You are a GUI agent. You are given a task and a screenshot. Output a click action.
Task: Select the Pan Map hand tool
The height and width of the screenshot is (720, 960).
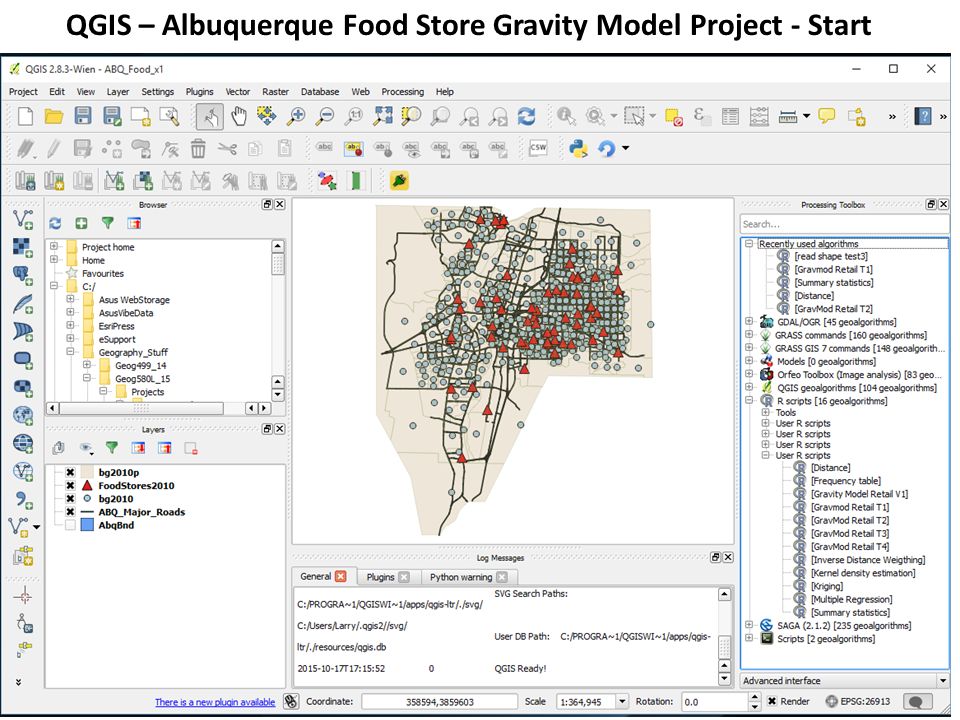(239, 116)
